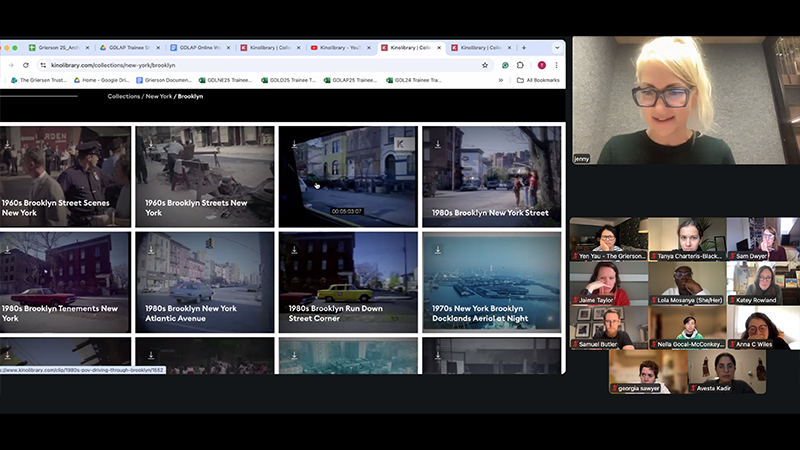Open 1980s Brooklyn Run Down Street Corner clip

point(347,282)
